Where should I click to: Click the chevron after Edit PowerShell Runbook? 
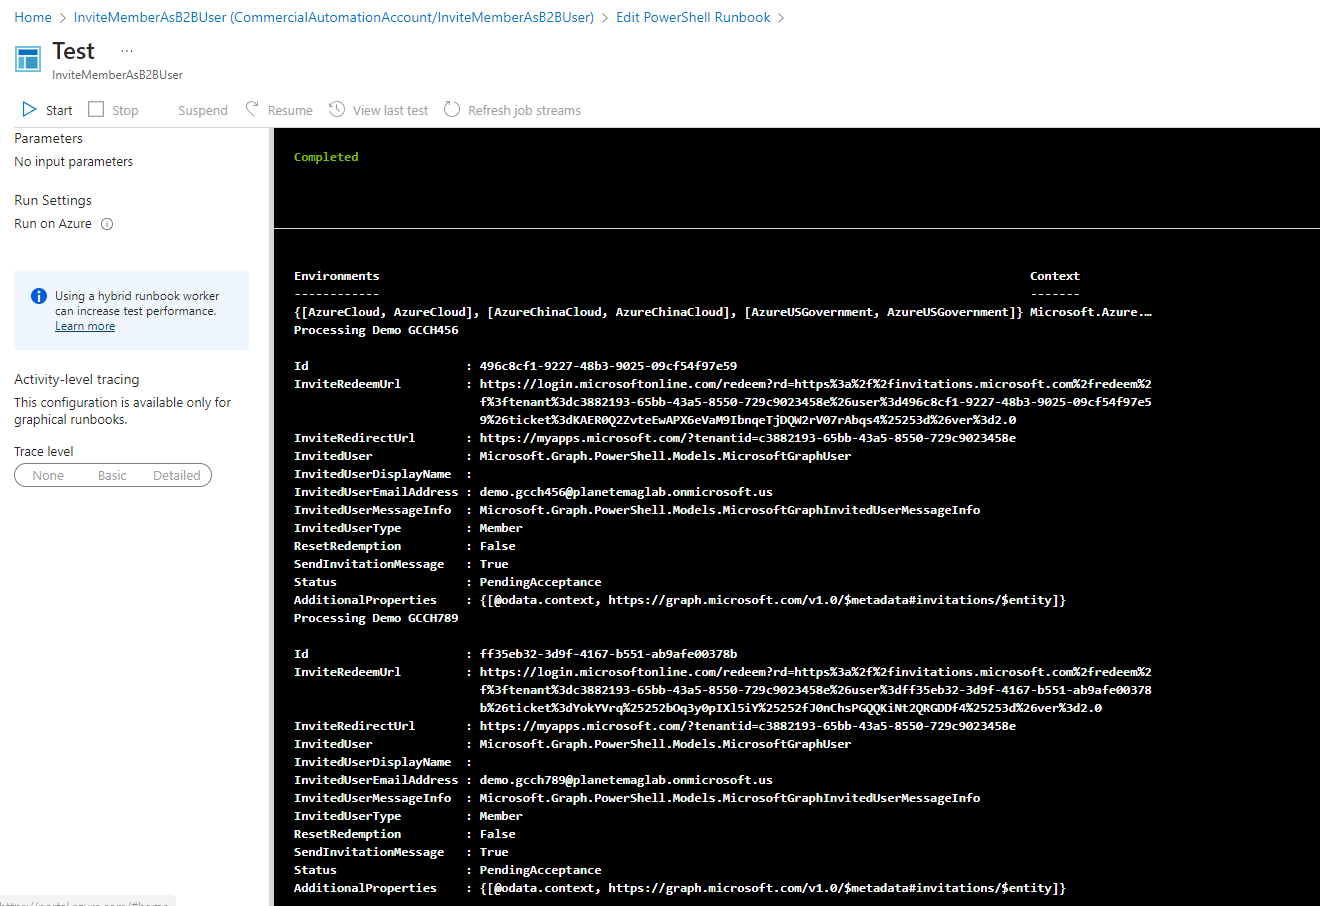pos(781,17)
